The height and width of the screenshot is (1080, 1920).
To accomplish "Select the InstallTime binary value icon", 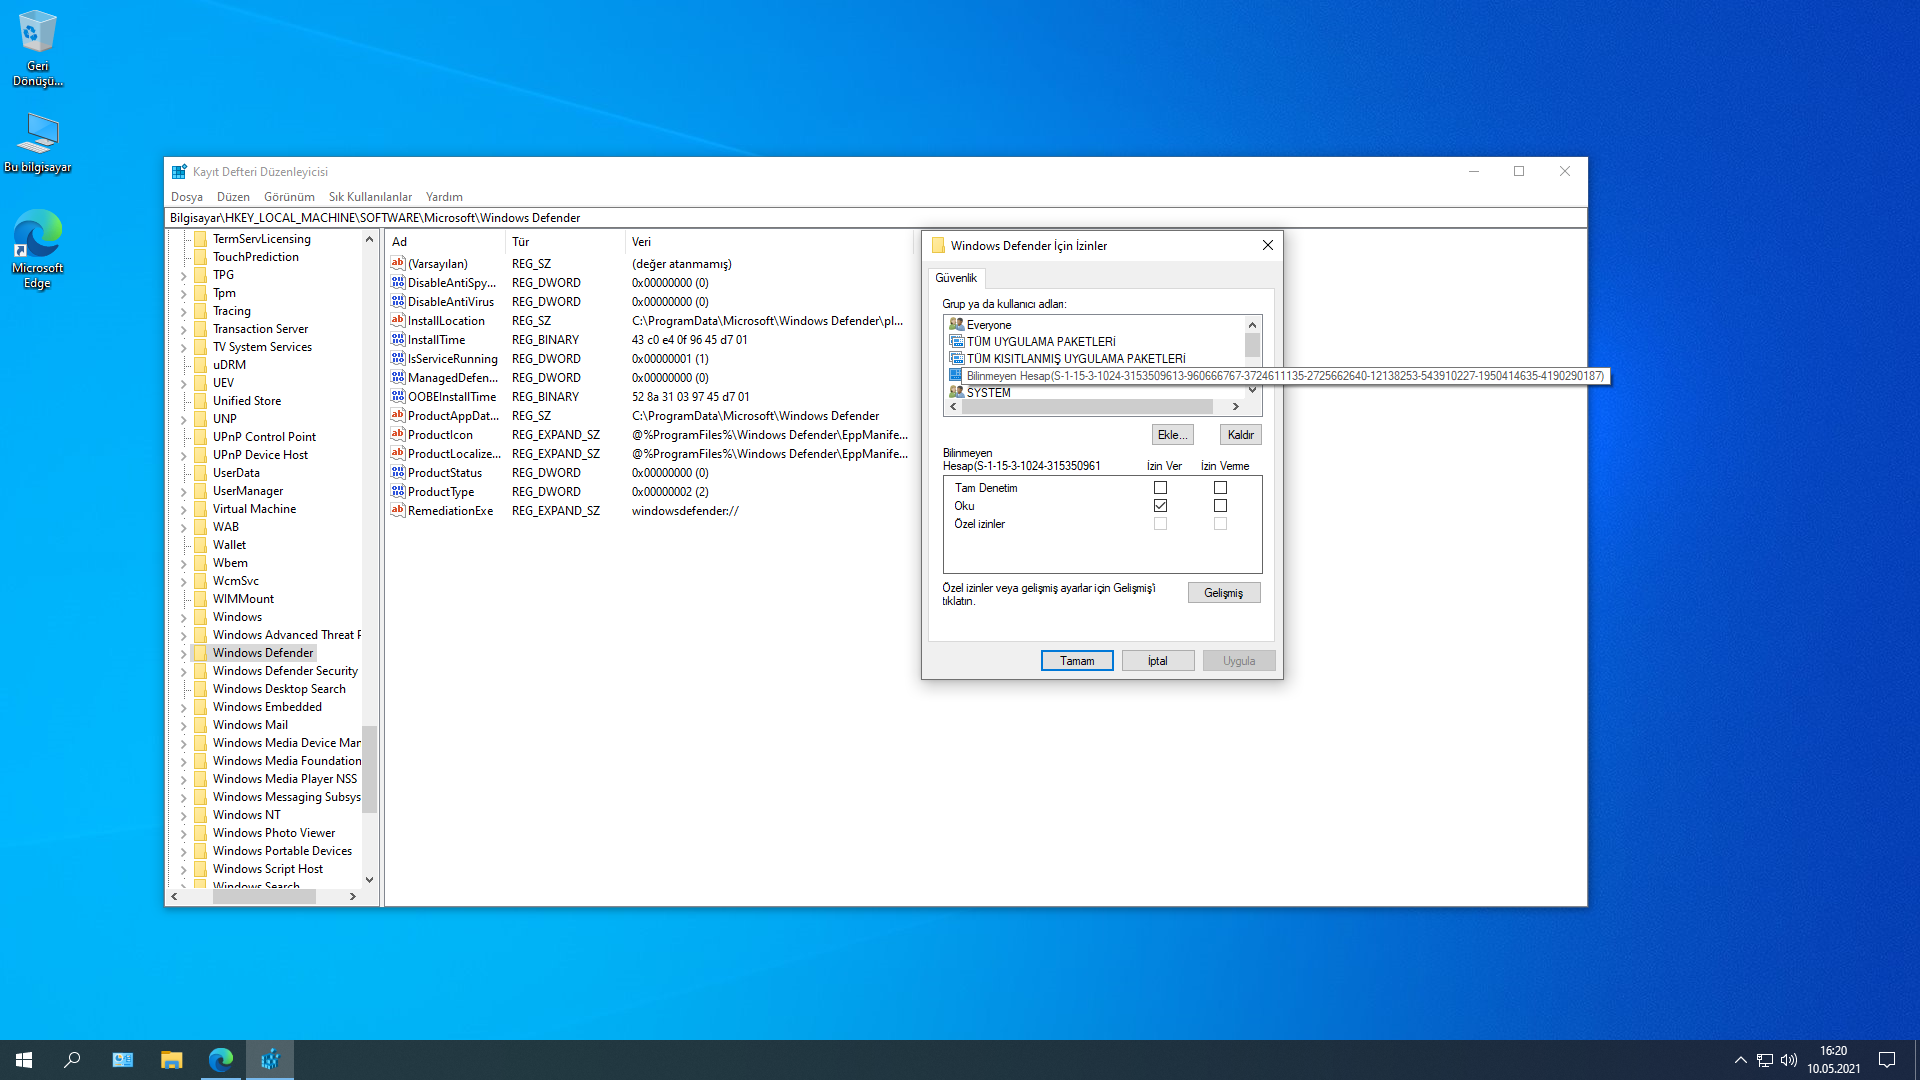I will [x=398, y=340].
